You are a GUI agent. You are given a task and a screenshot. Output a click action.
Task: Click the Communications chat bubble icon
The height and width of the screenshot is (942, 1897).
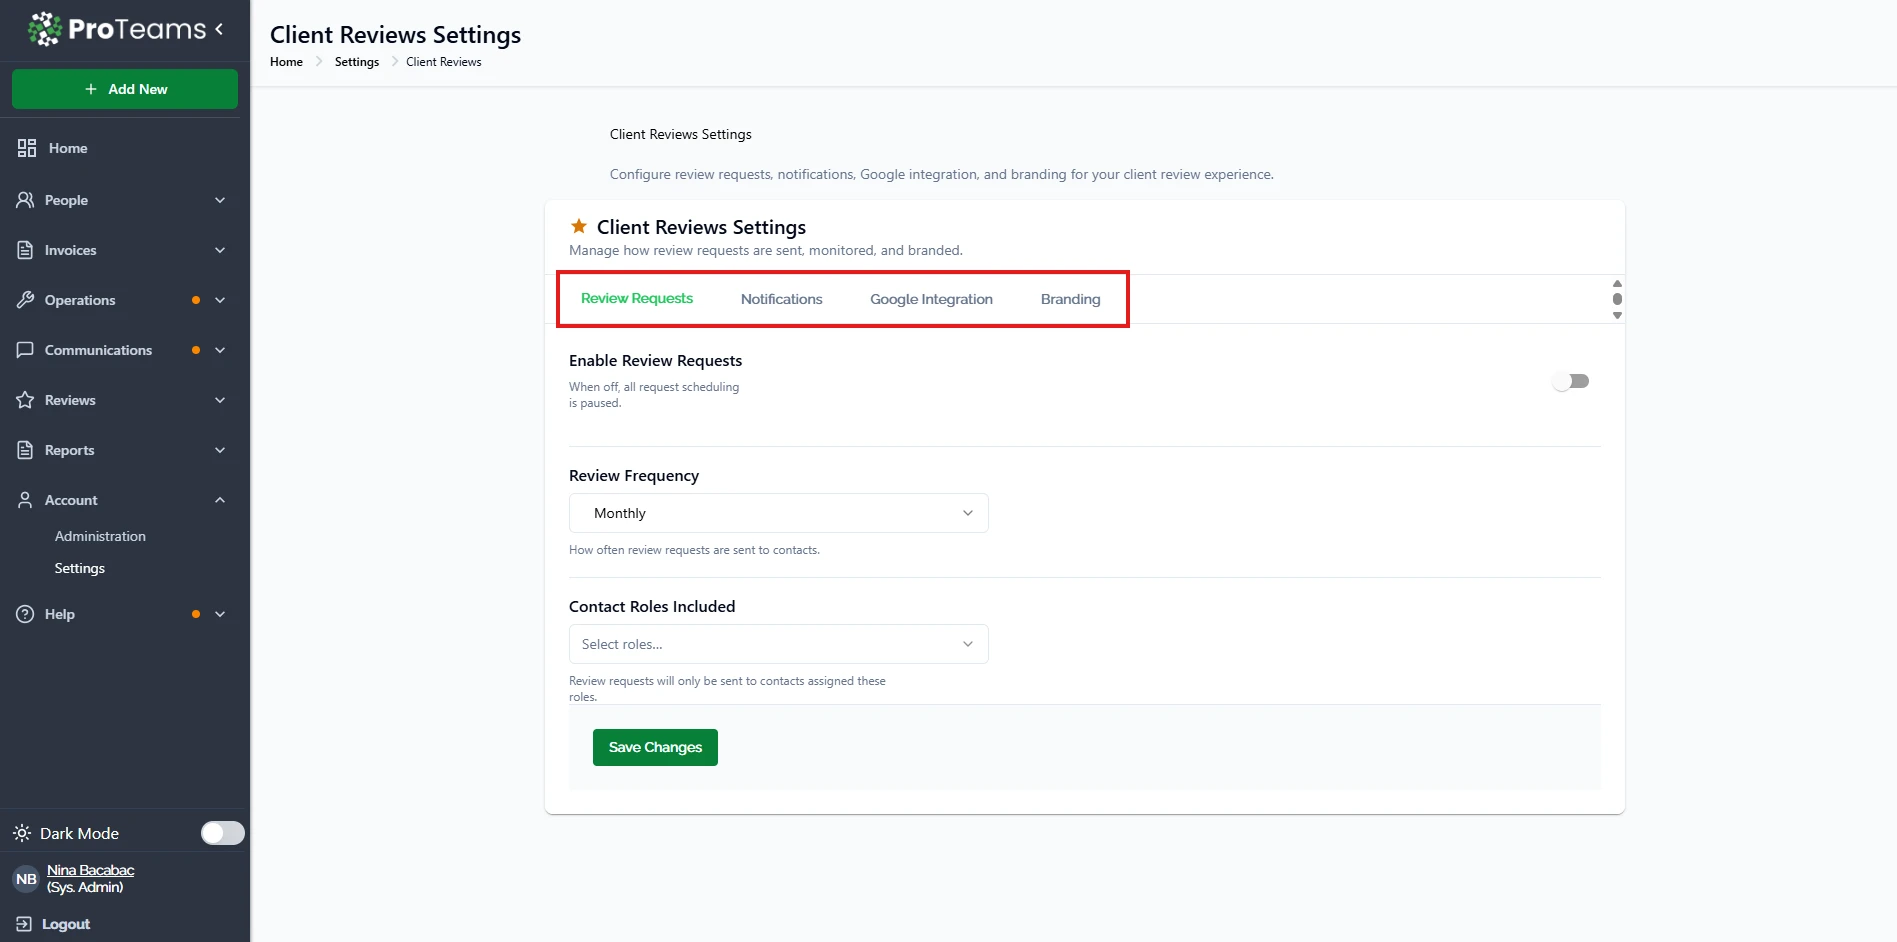26,350
